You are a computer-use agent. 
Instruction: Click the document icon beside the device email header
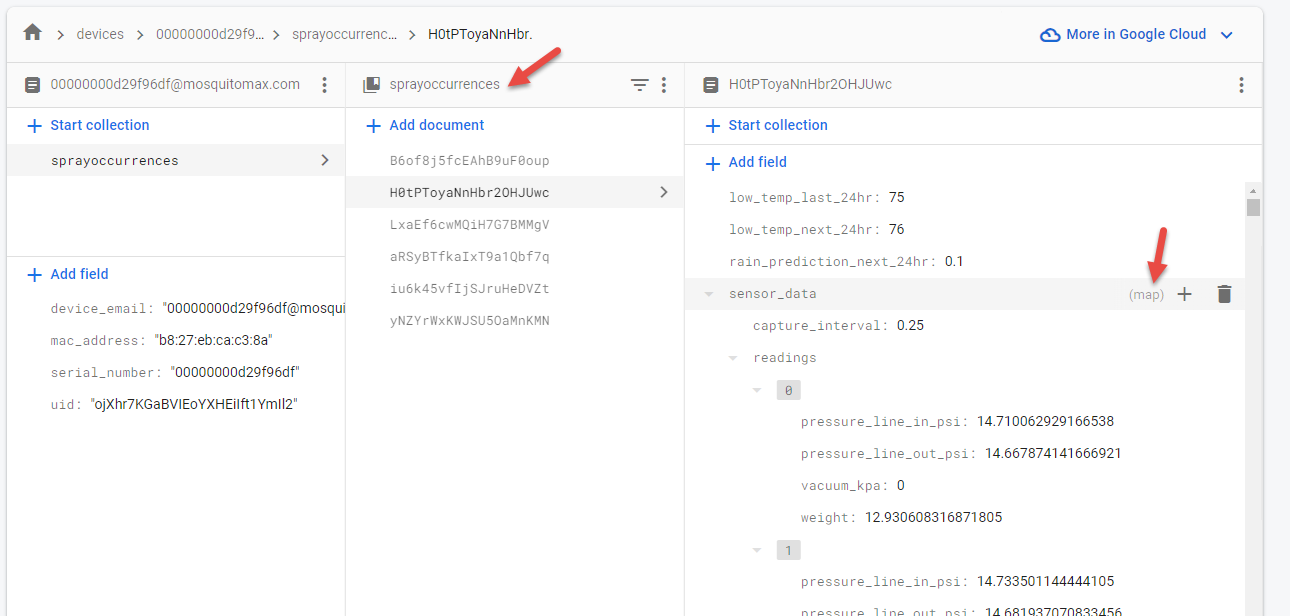32,85
